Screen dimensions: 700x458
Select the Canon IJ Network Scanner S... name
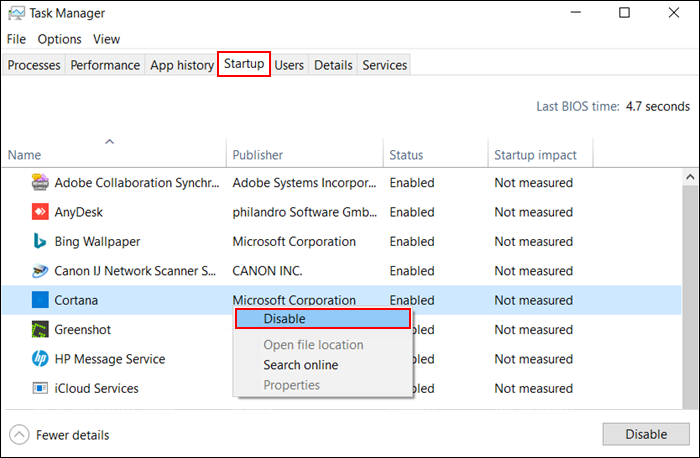tap(135, 271)
